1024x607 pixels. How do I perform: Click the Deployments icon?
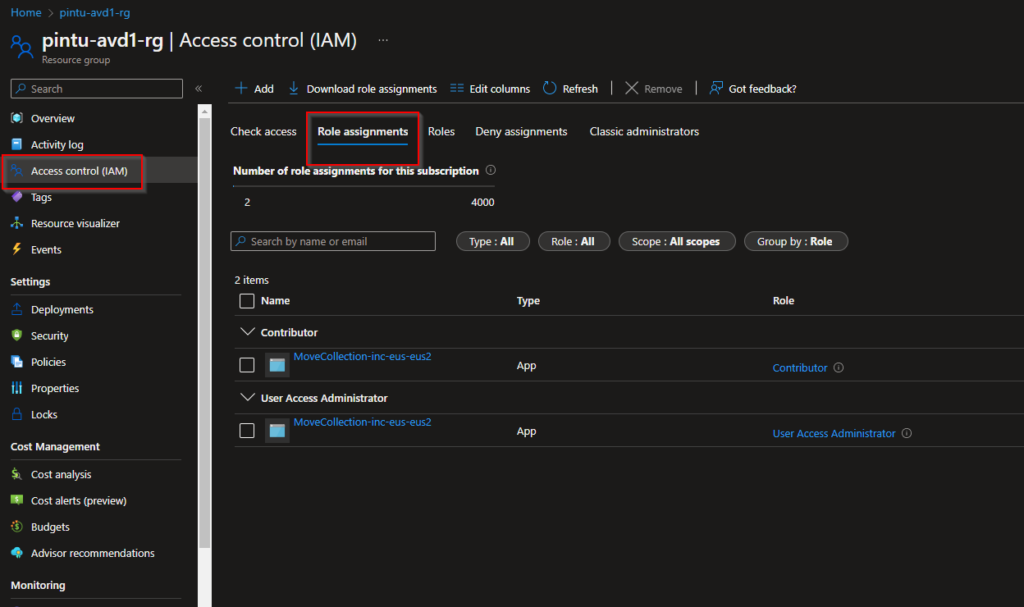(x=17, y=309)
